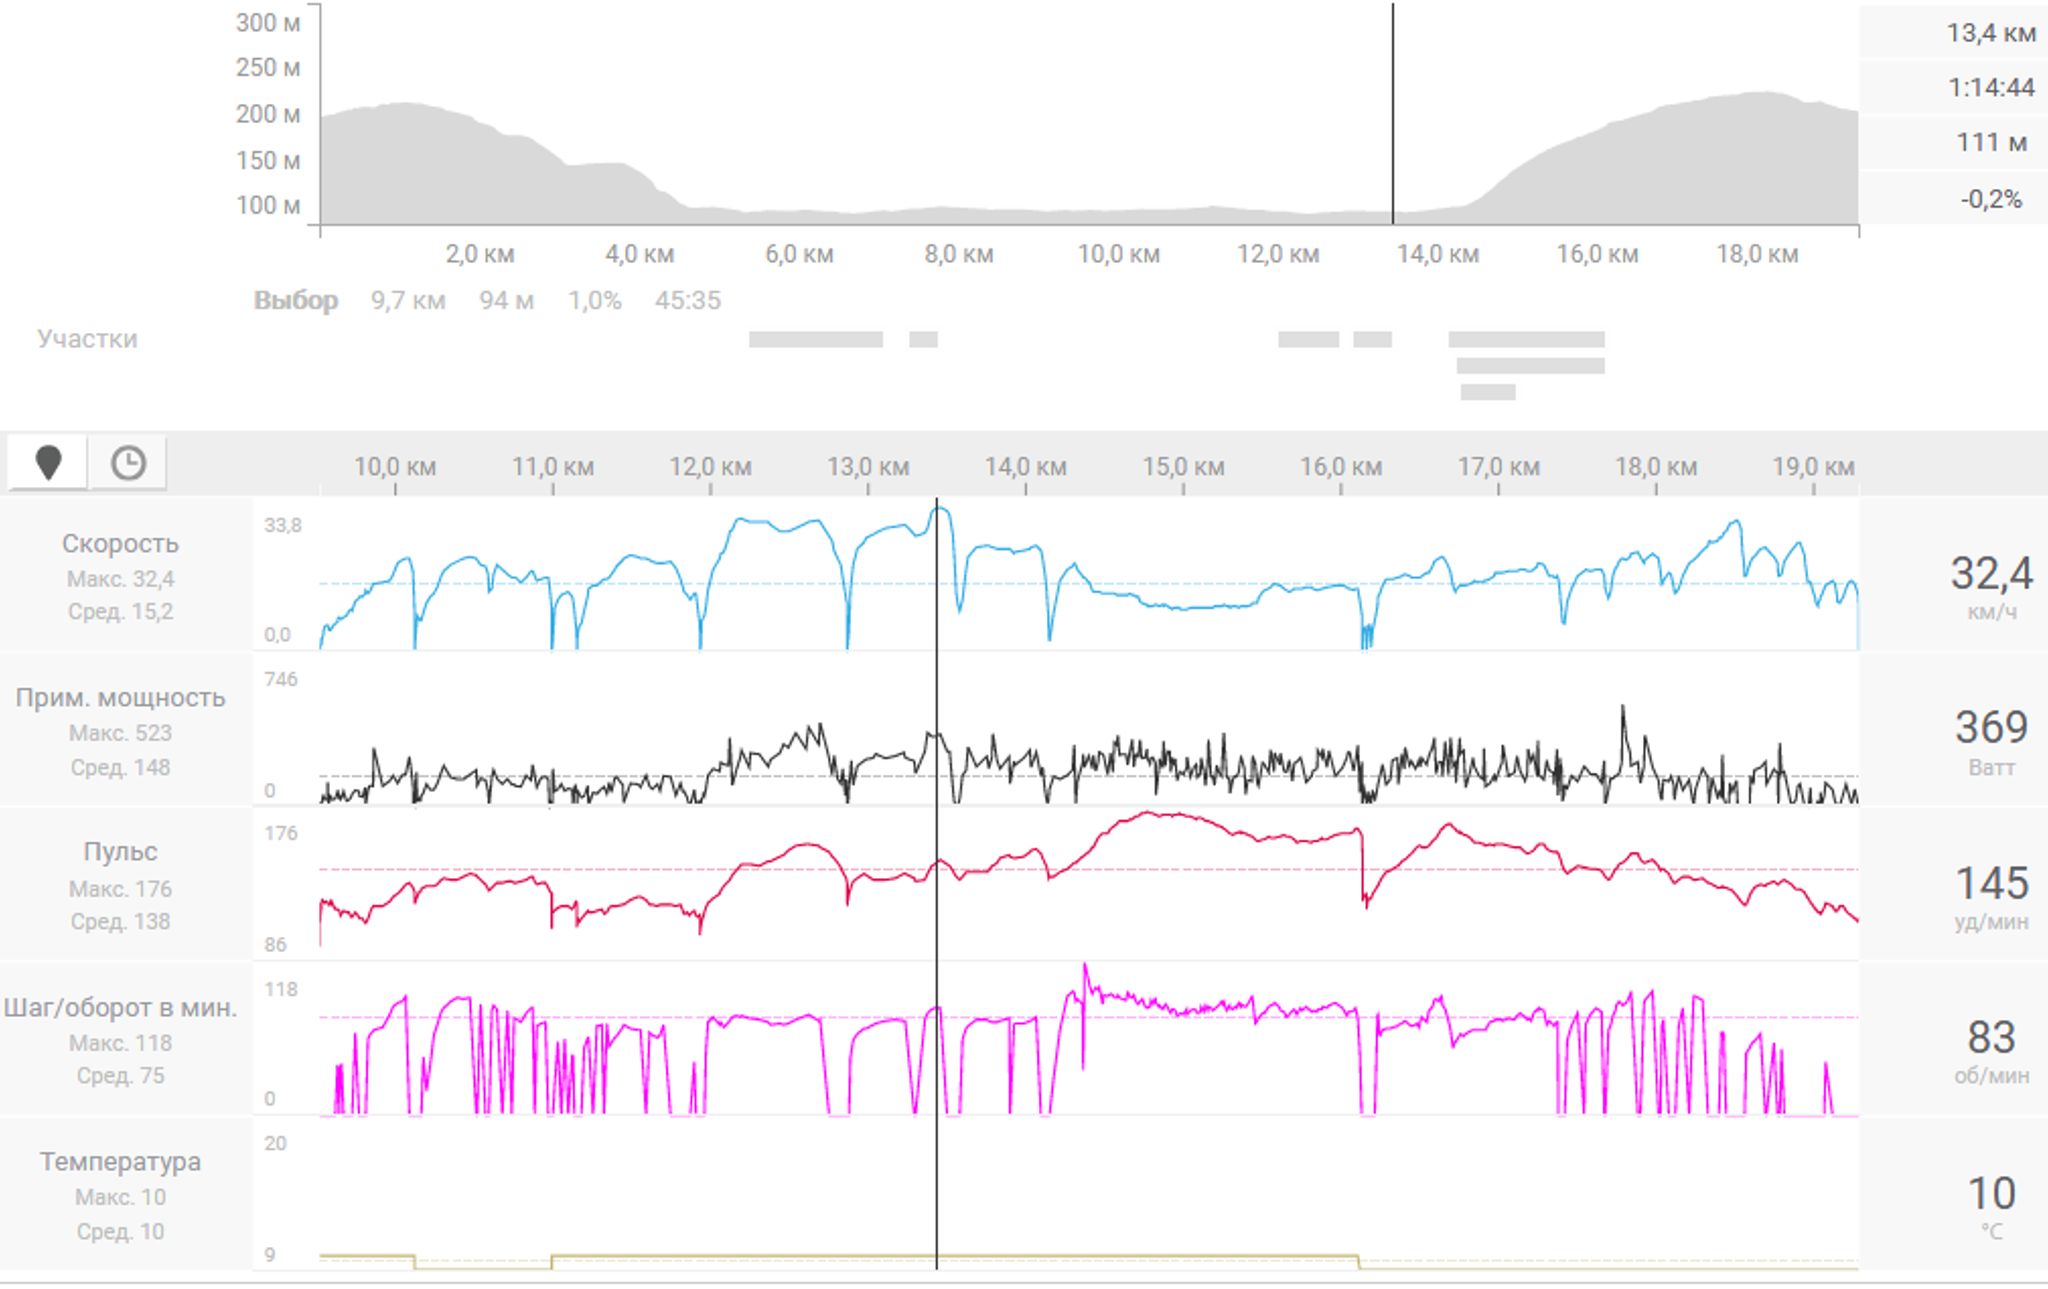2048x1289 pixels.
Task: Click Шаг/оборот в мин. label
Action: [x=120, y=1007]
